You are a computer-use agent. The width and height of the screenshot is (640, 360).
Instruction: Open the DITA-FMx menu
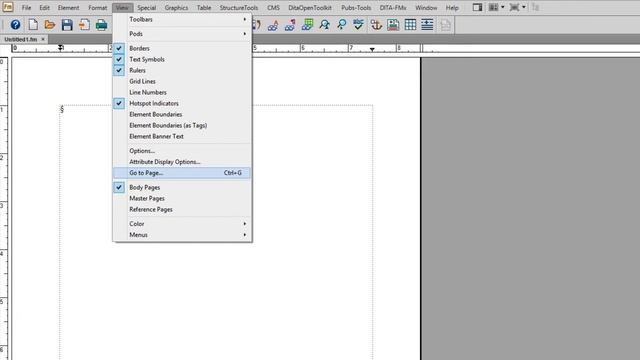coord(393,8)
